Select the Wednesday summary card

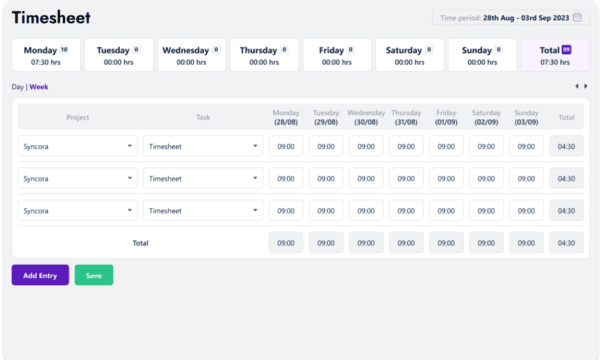click(x=191, y=55)
